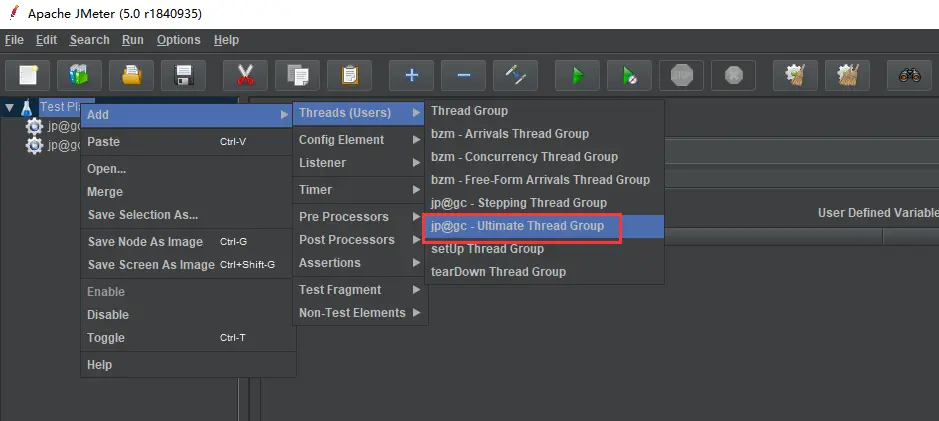Expand the Non-Test Elements submenu
This screenshot has width=939, height=421.
[x=360, y=313]
